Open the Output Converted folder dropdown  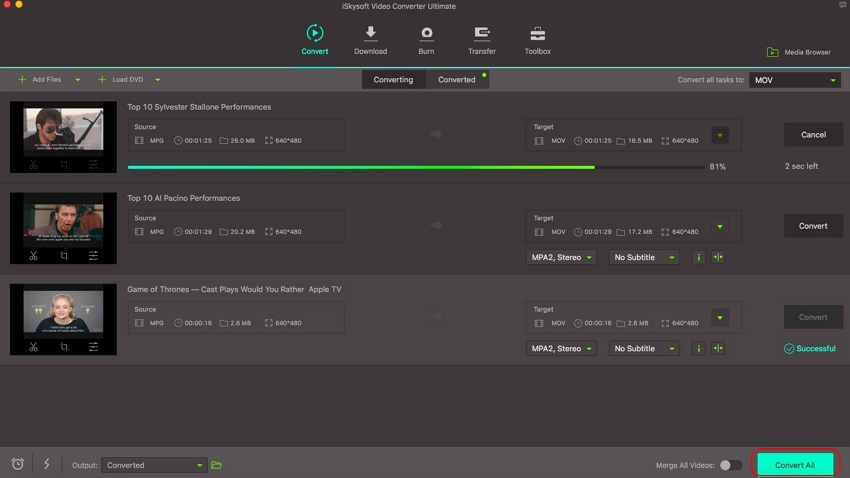[x=154, y=465]
